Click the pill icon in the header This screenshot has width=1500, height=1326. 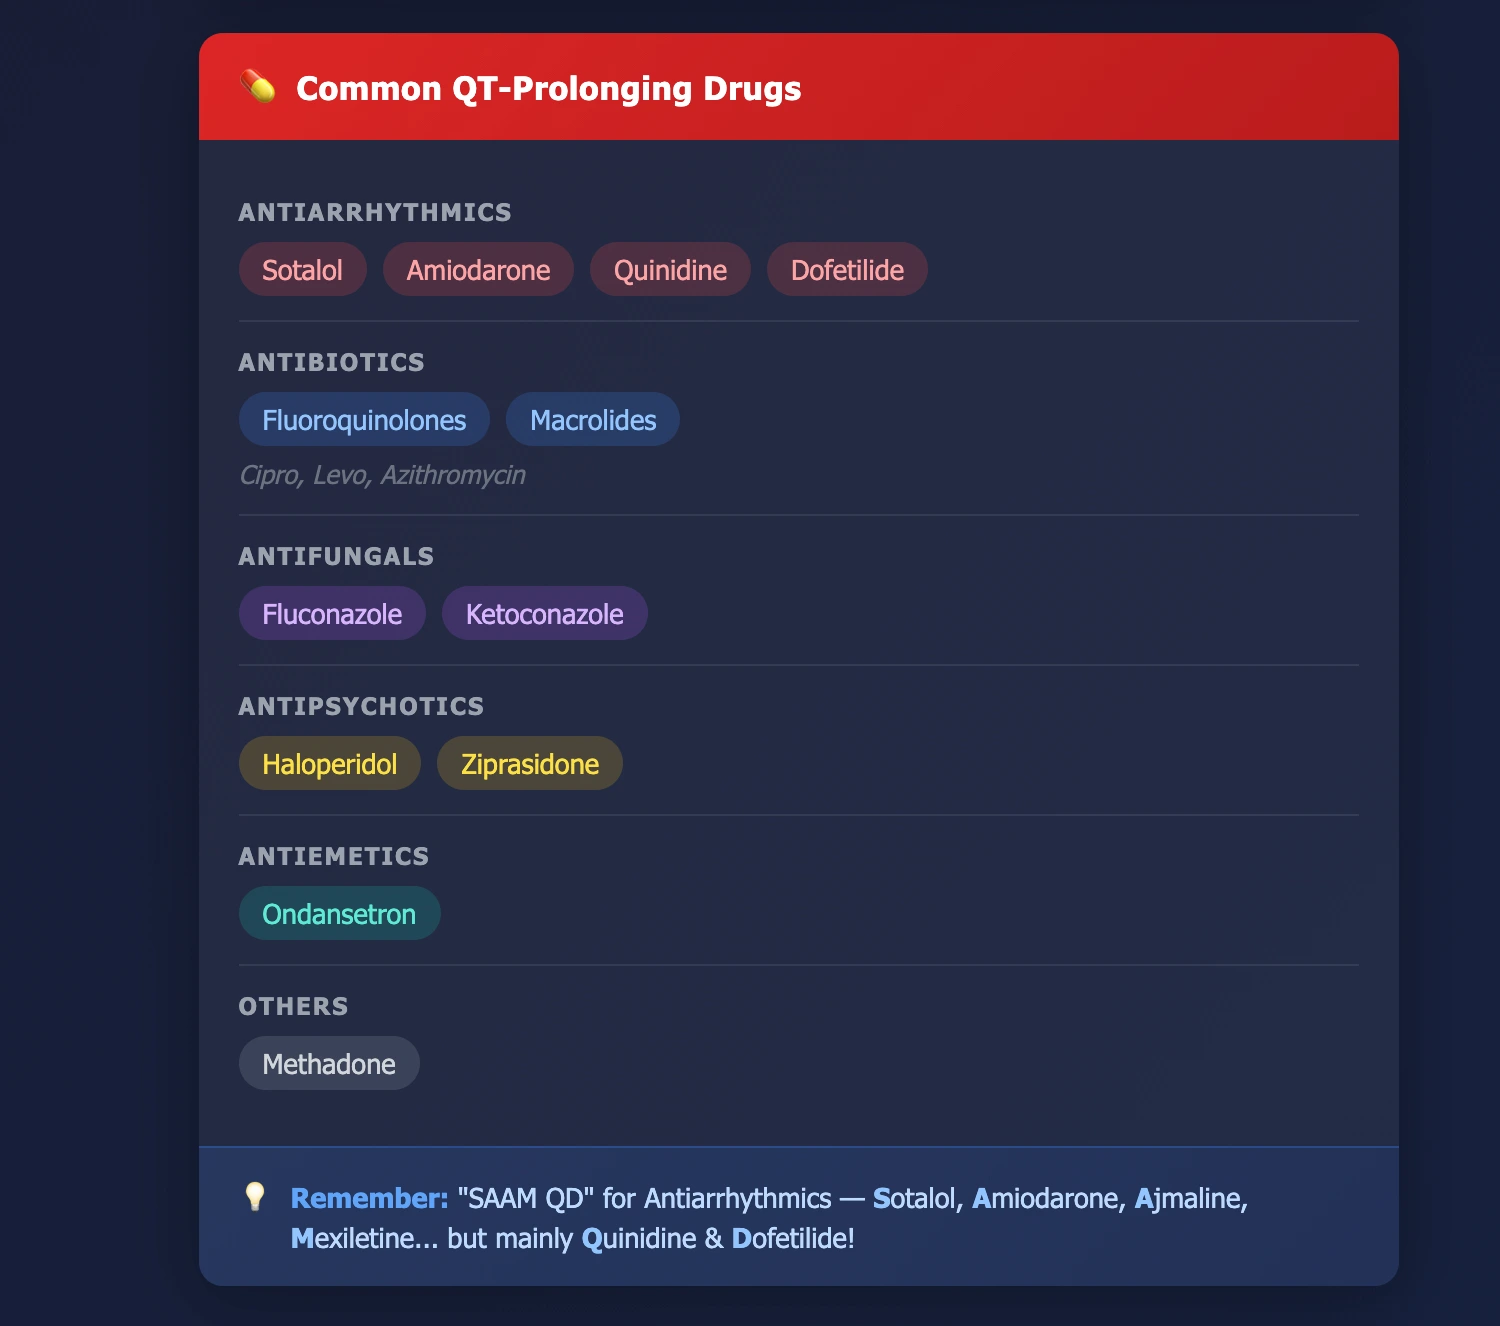coord(258,87)
